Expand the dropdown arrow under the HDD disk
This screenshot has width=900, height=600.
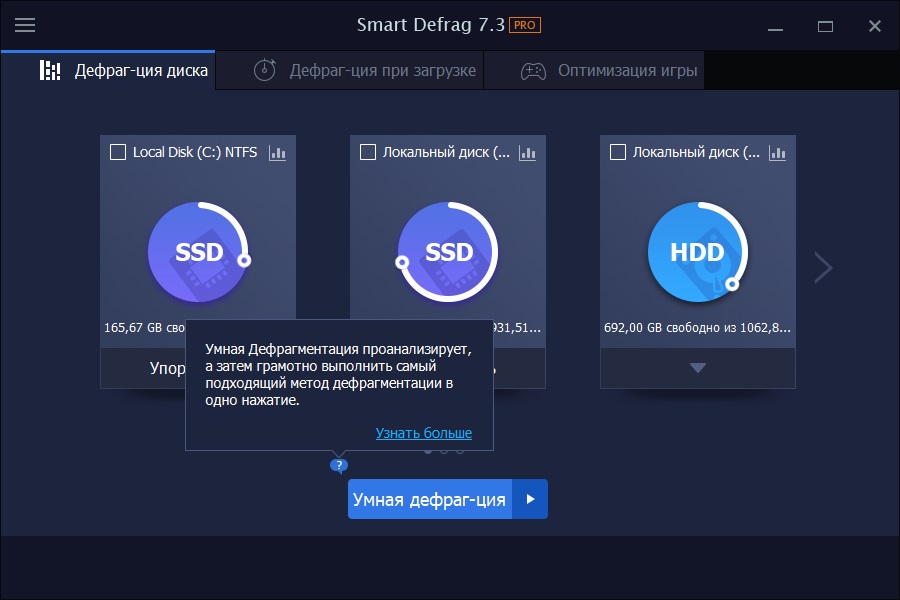pyautogui.click(x=698, y=368)
